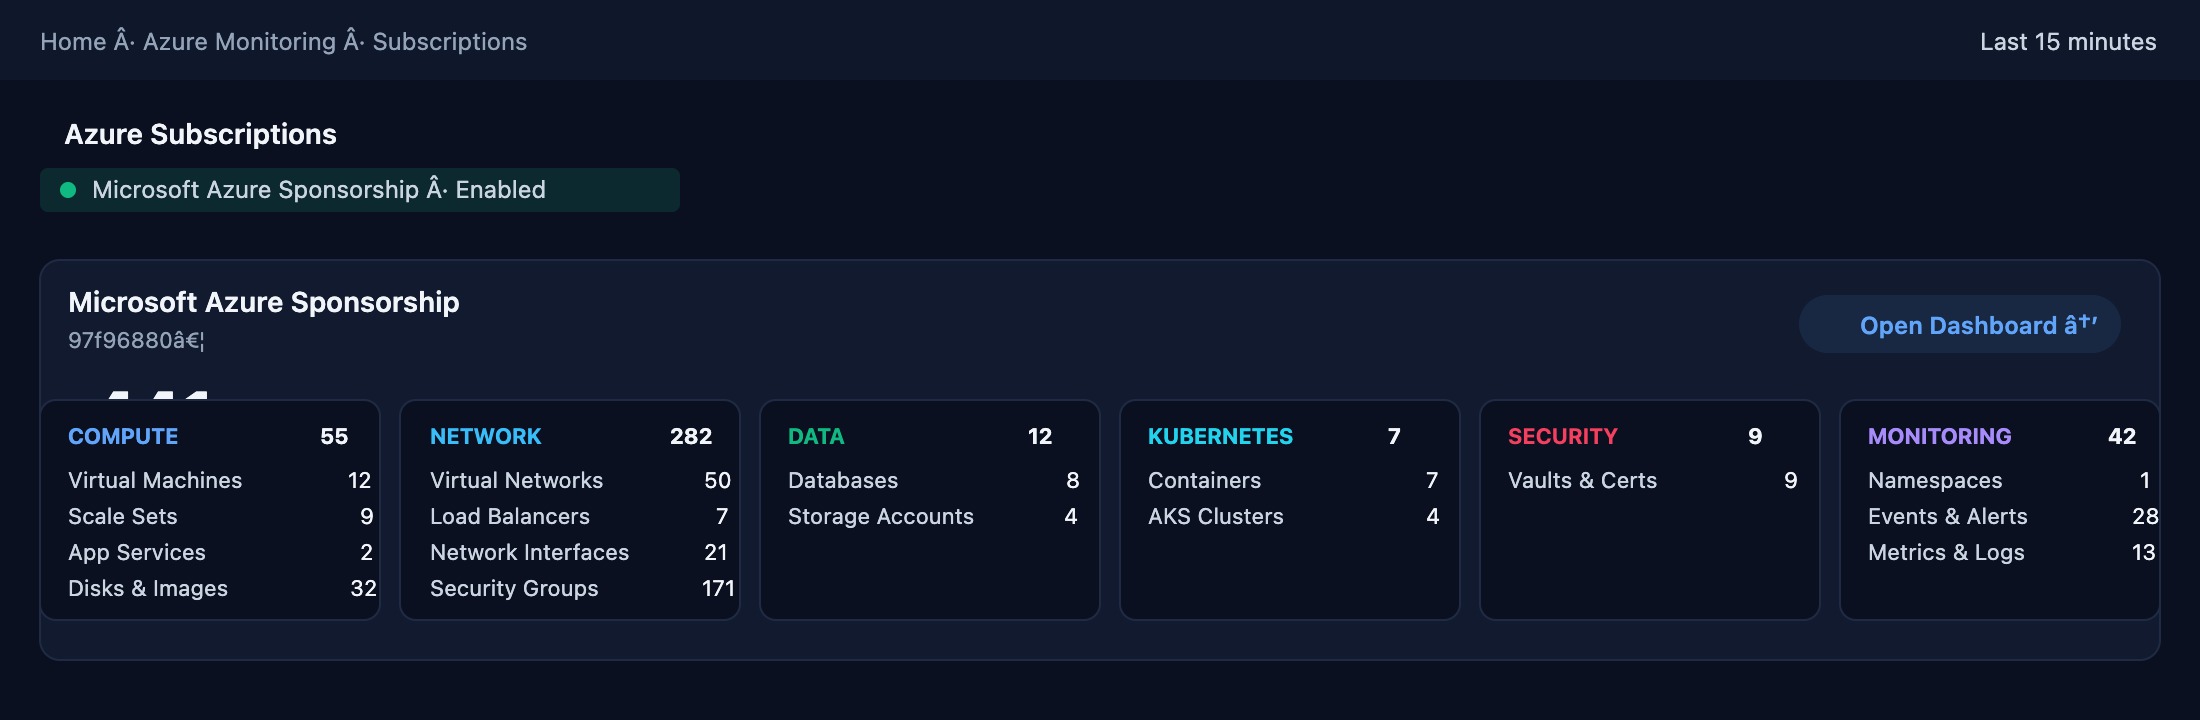The height and width of the screenshot is (720, 2200).
Task: Select the Subscriptions breadcrumb
Action: click(x=450, y=42)
